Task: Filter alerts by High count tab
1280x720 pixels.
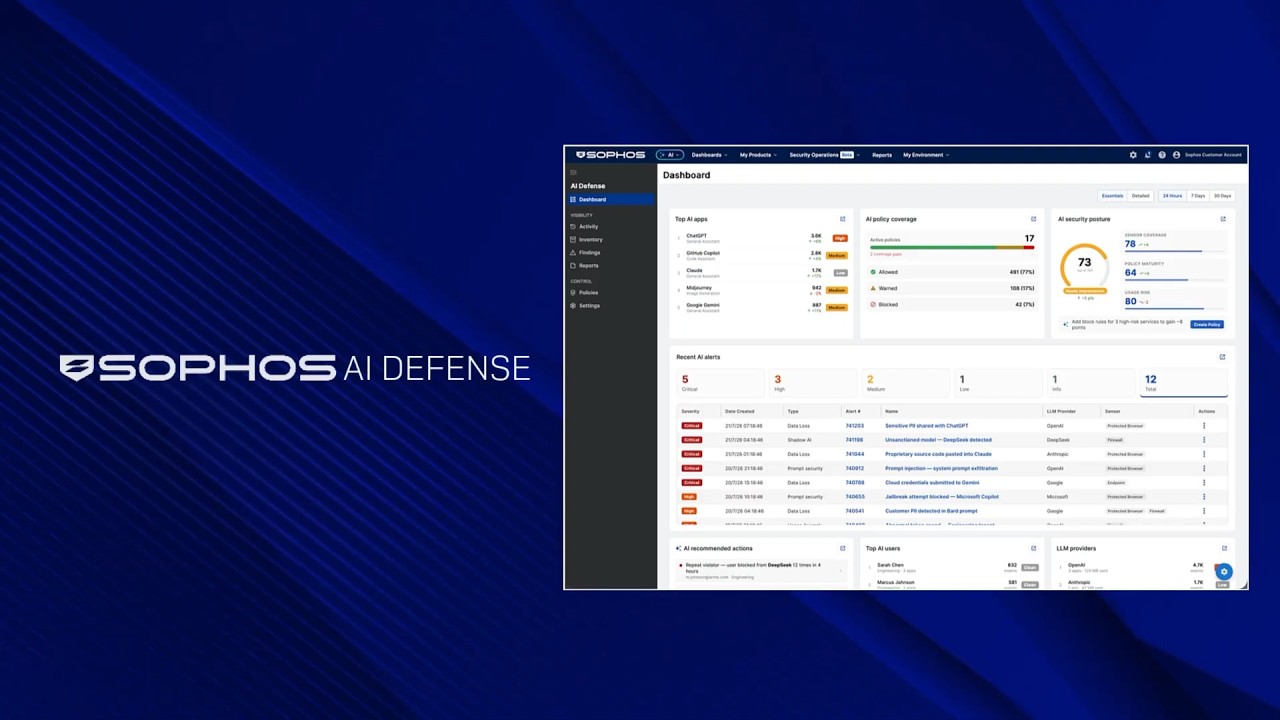Action: 812,383
